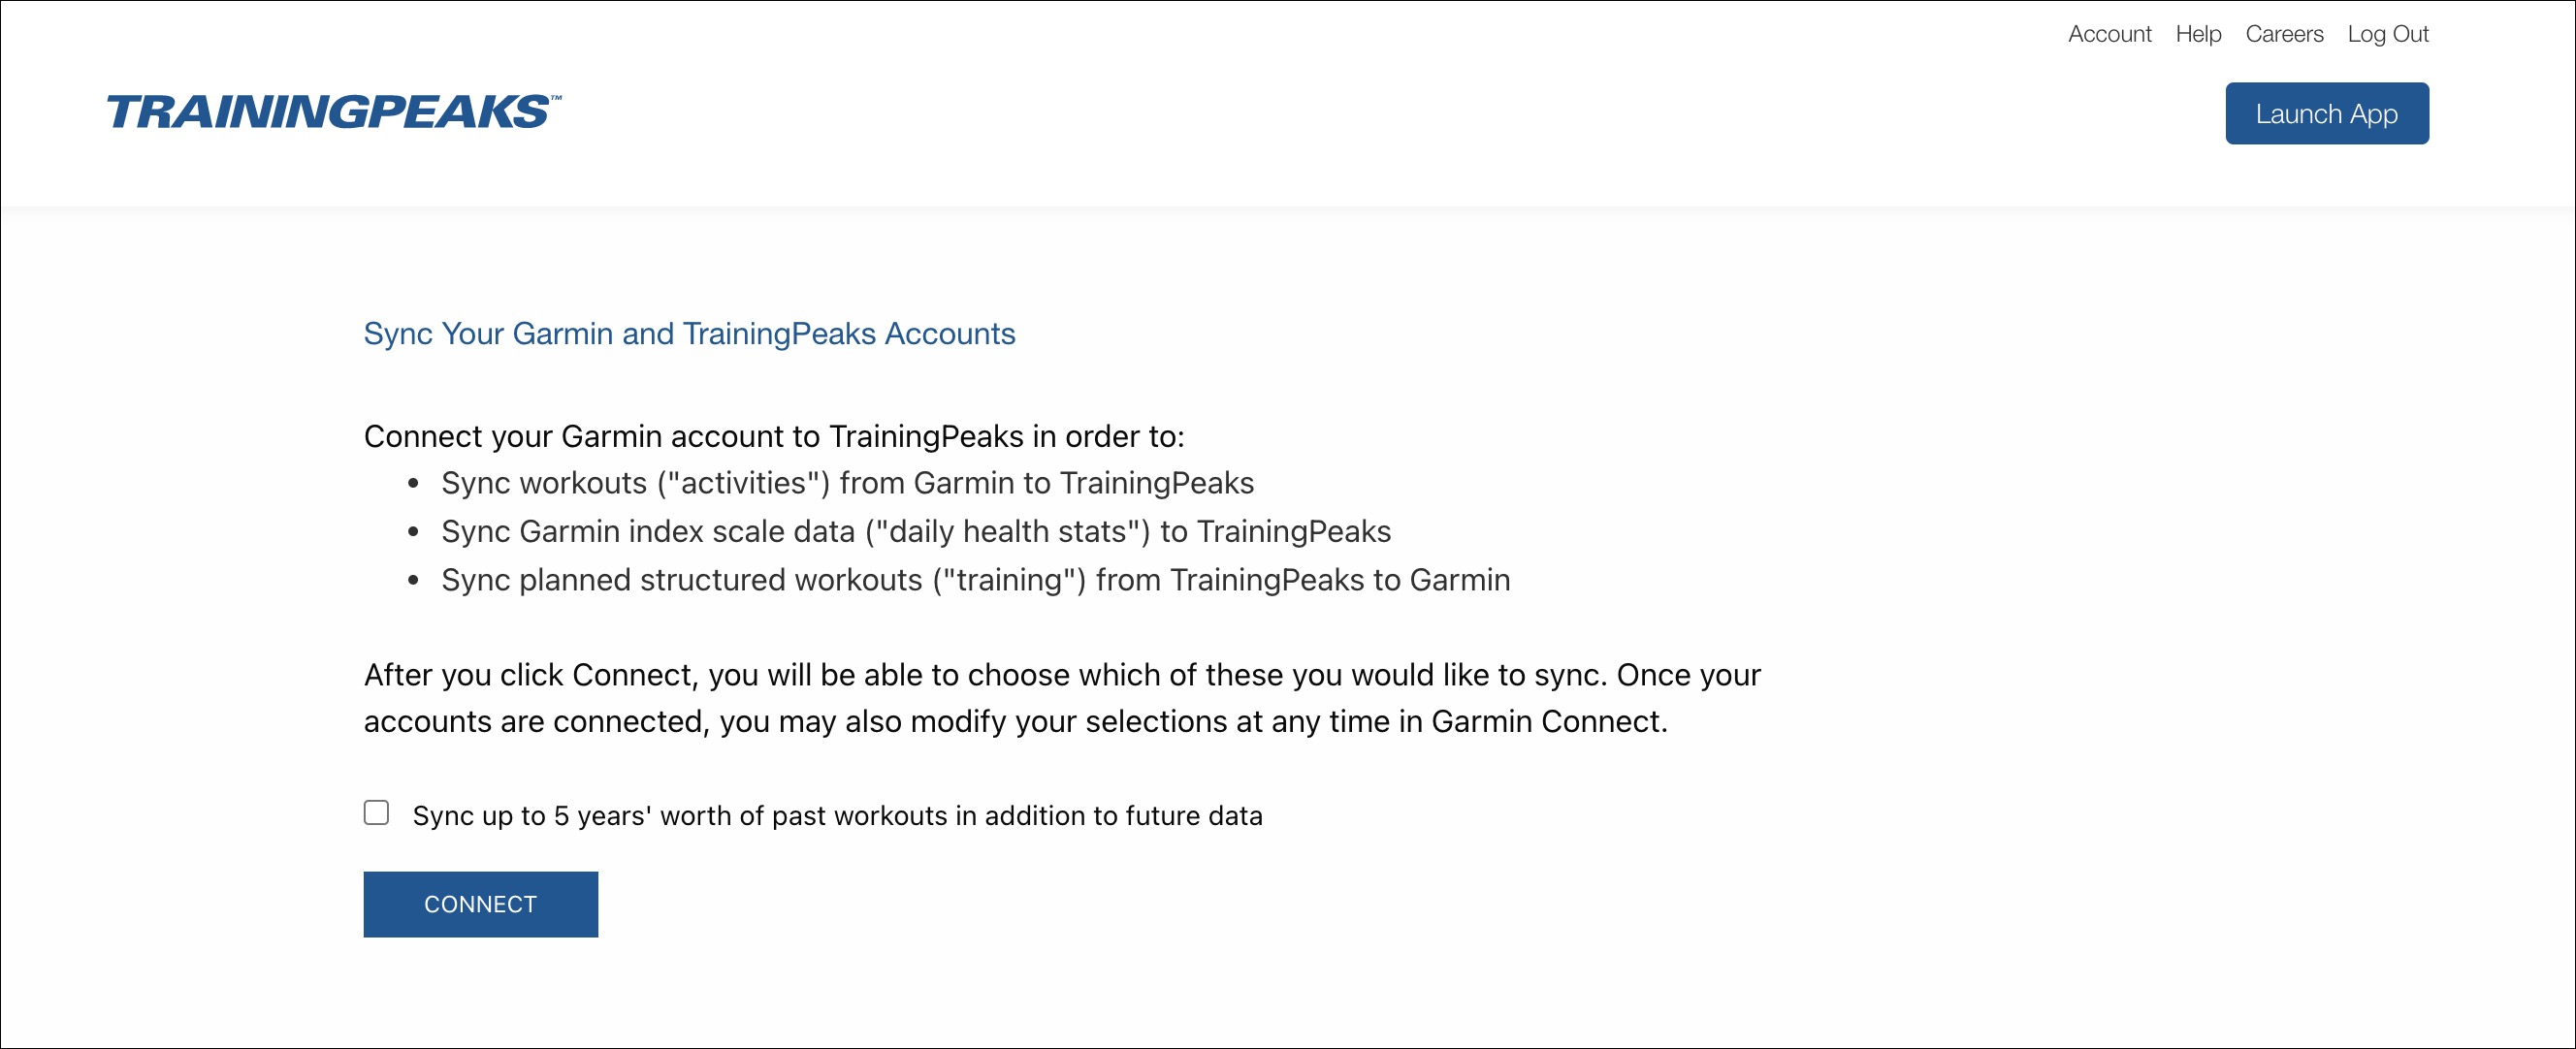Click the trademark symbol beside the logo
2576x1049 pixels.
point(556,98)
